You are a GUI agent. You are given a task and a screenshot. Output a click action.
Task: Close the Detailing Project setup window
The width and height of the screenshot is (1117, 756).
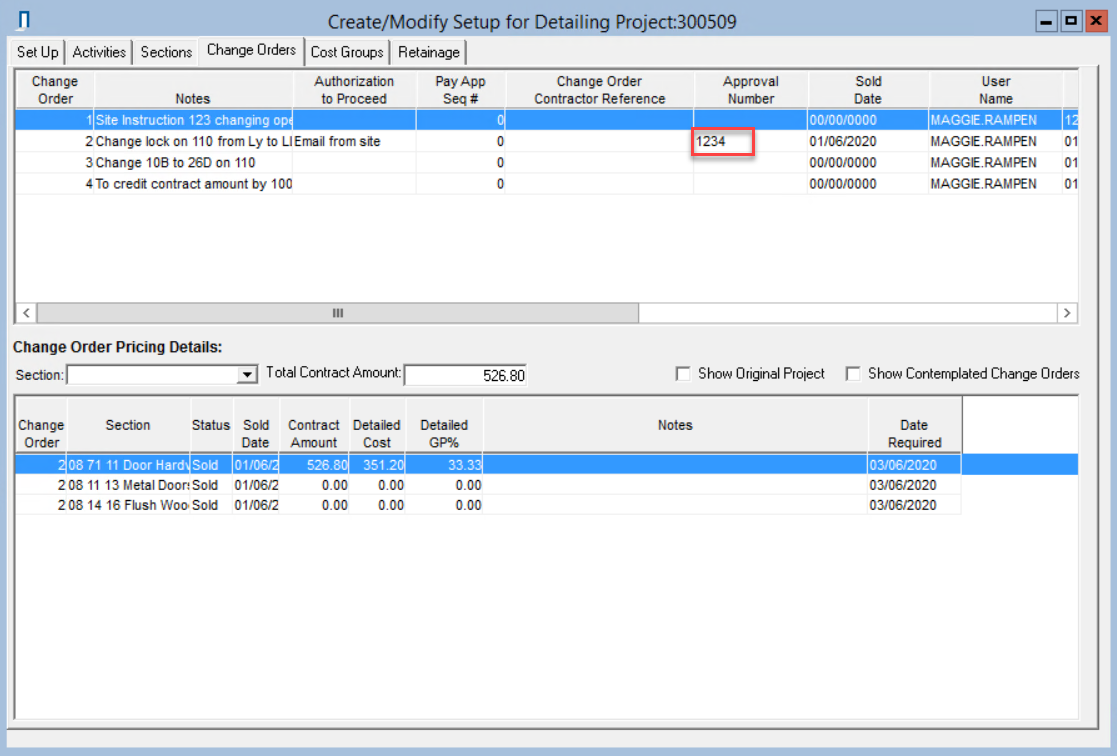coord(1096,21)
